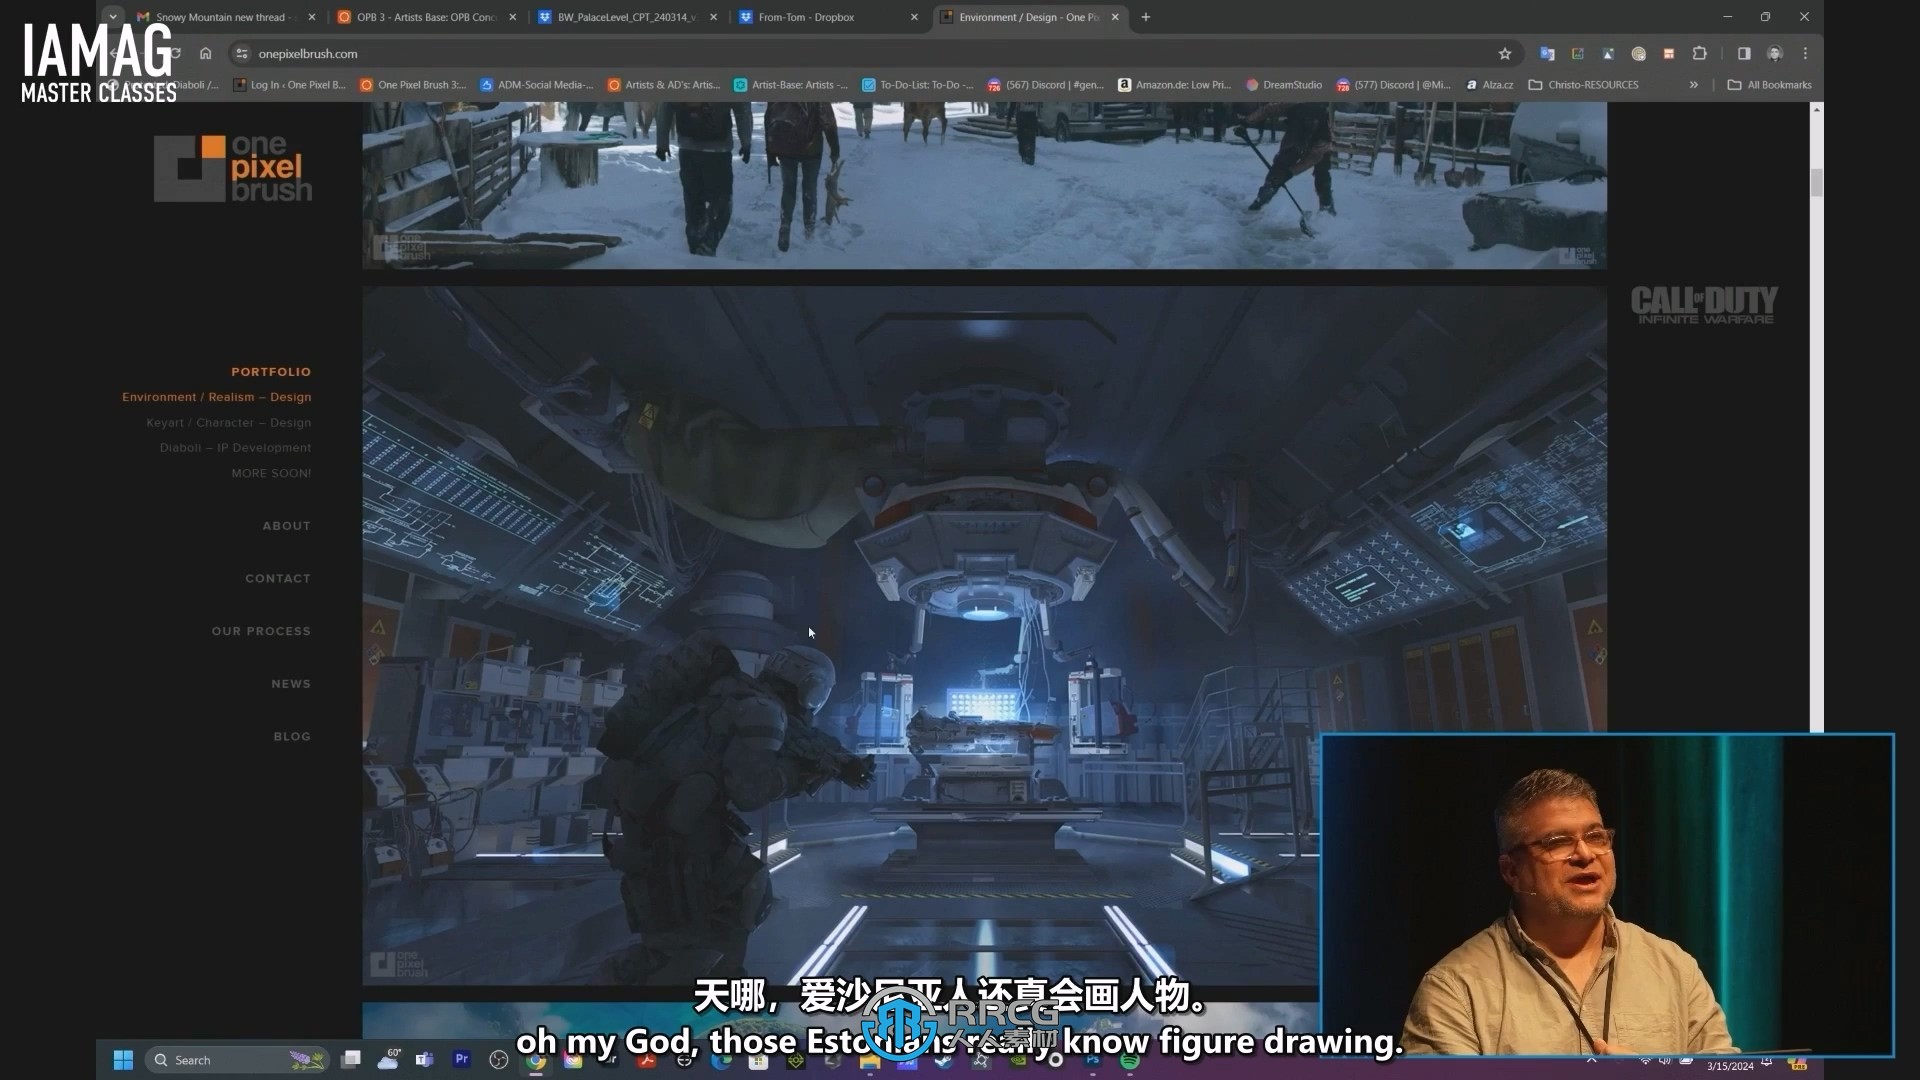The image size is (1920, 1080).
Task: Open the Amazon.de bookmark
Action: (1174, 85)
